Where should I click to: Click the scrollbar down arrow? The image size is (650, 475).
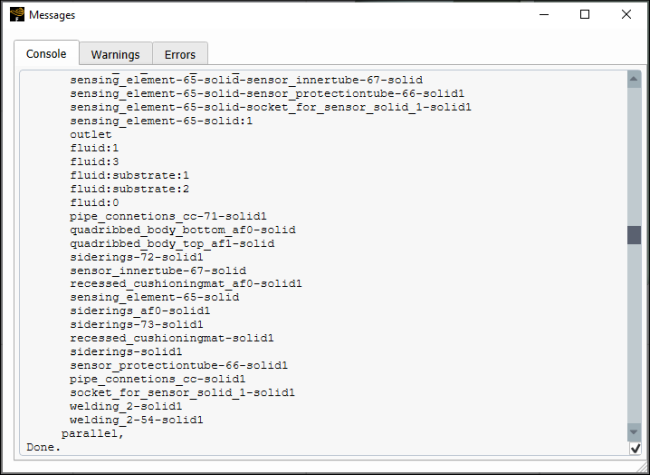pyautogui.click(x=634, y=432)
